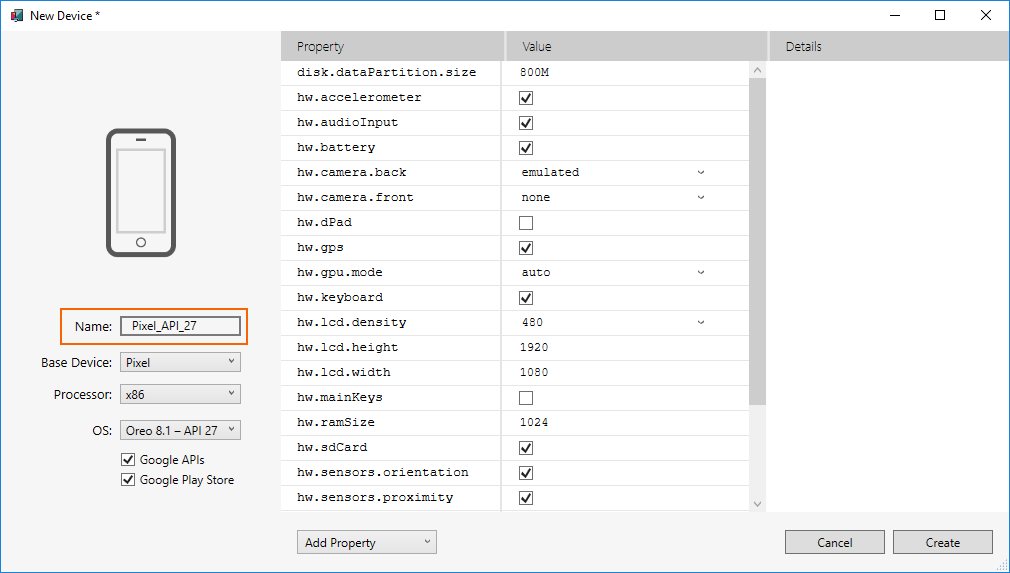Toggle the Google Play Store checkbox

[x=128, y=480]
